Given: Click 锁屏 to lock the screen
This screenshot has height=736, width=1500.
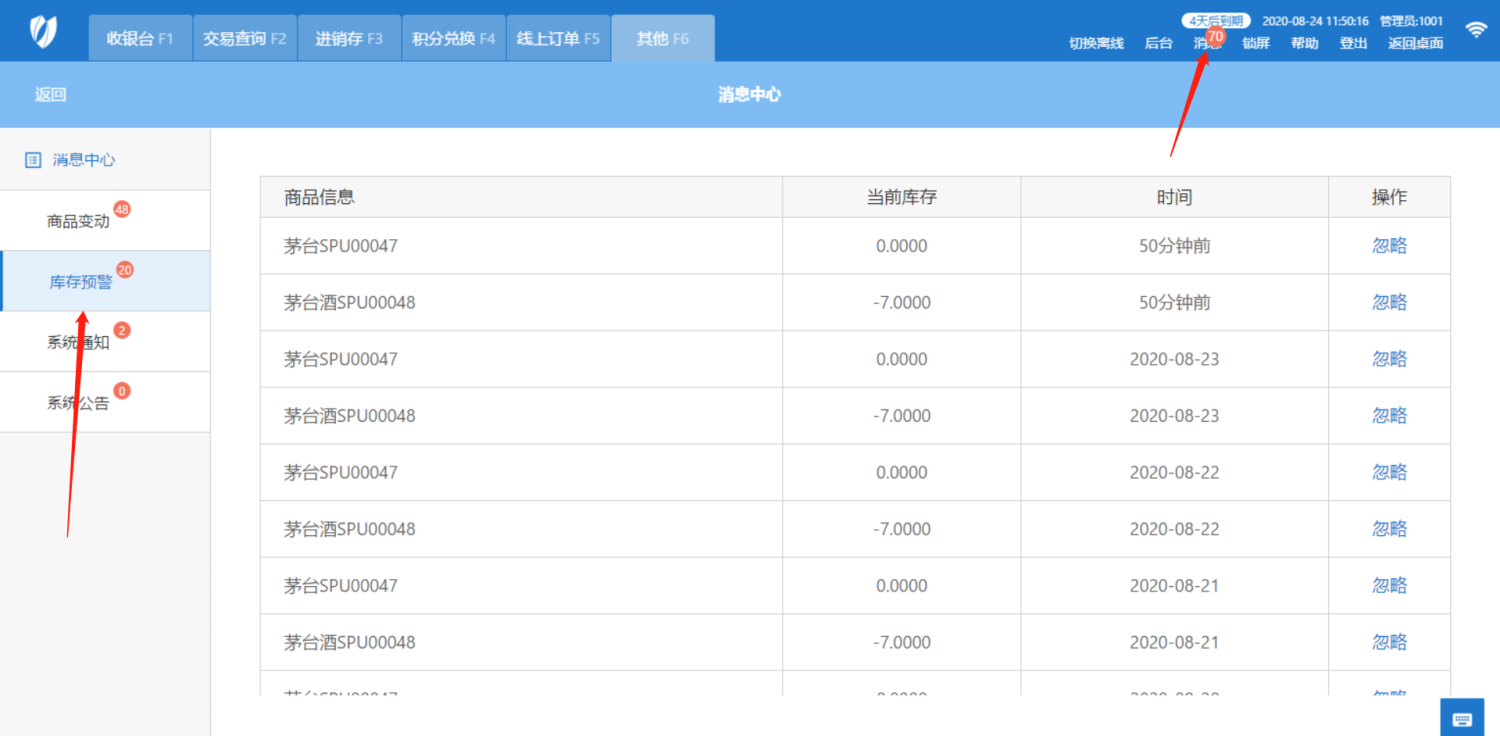Looking at the screenshot, I should tap(1256, 43).
